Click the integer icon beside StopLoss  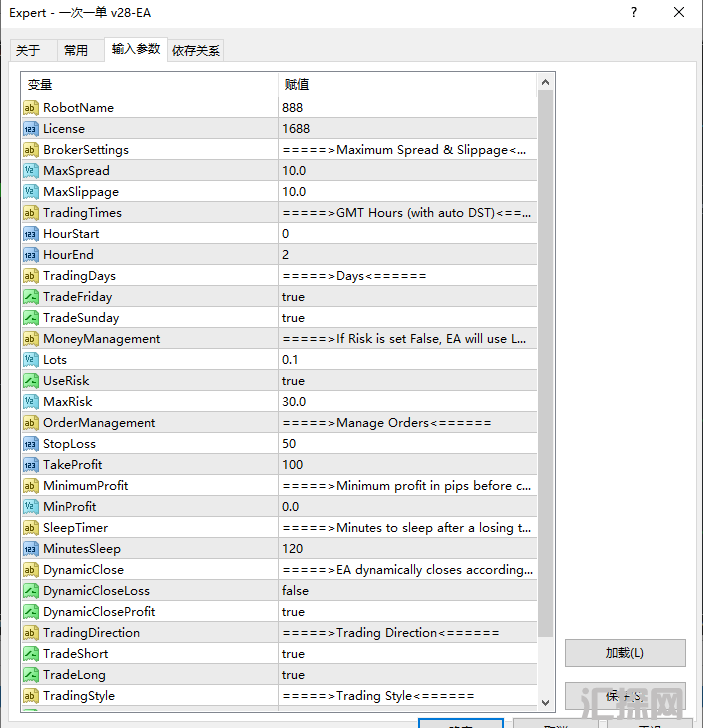pos(30,444)
